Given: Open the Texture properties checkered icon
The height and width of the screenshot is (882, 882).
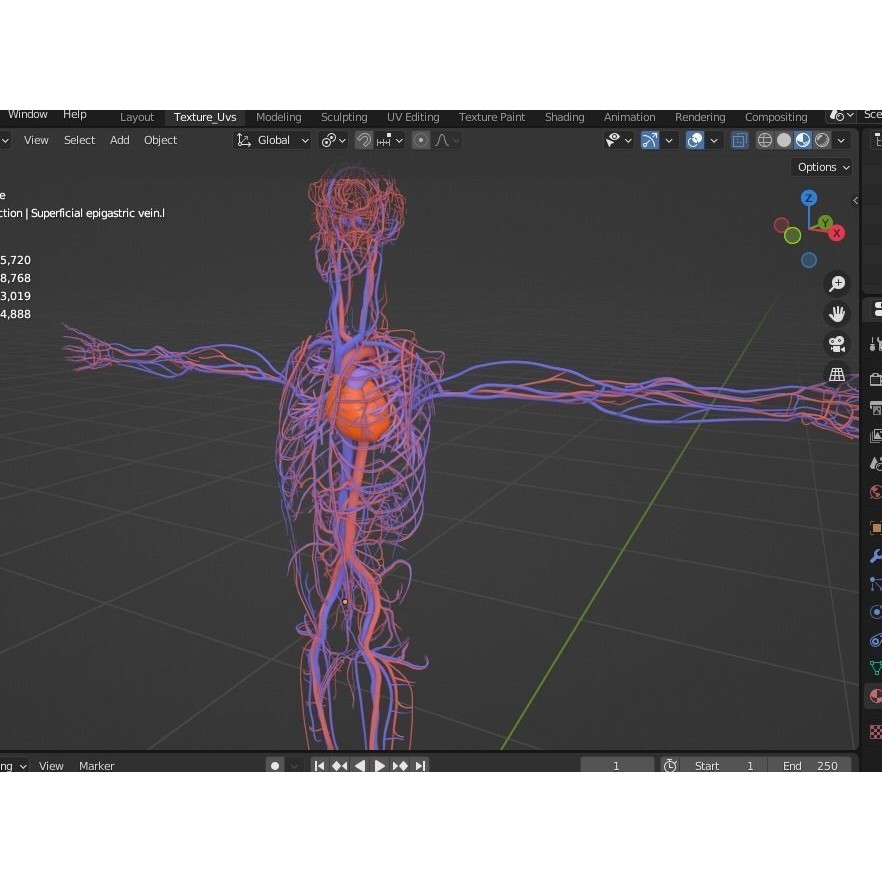Looking at the screenshot, I should pyautogui.click(x=873, y=731).
